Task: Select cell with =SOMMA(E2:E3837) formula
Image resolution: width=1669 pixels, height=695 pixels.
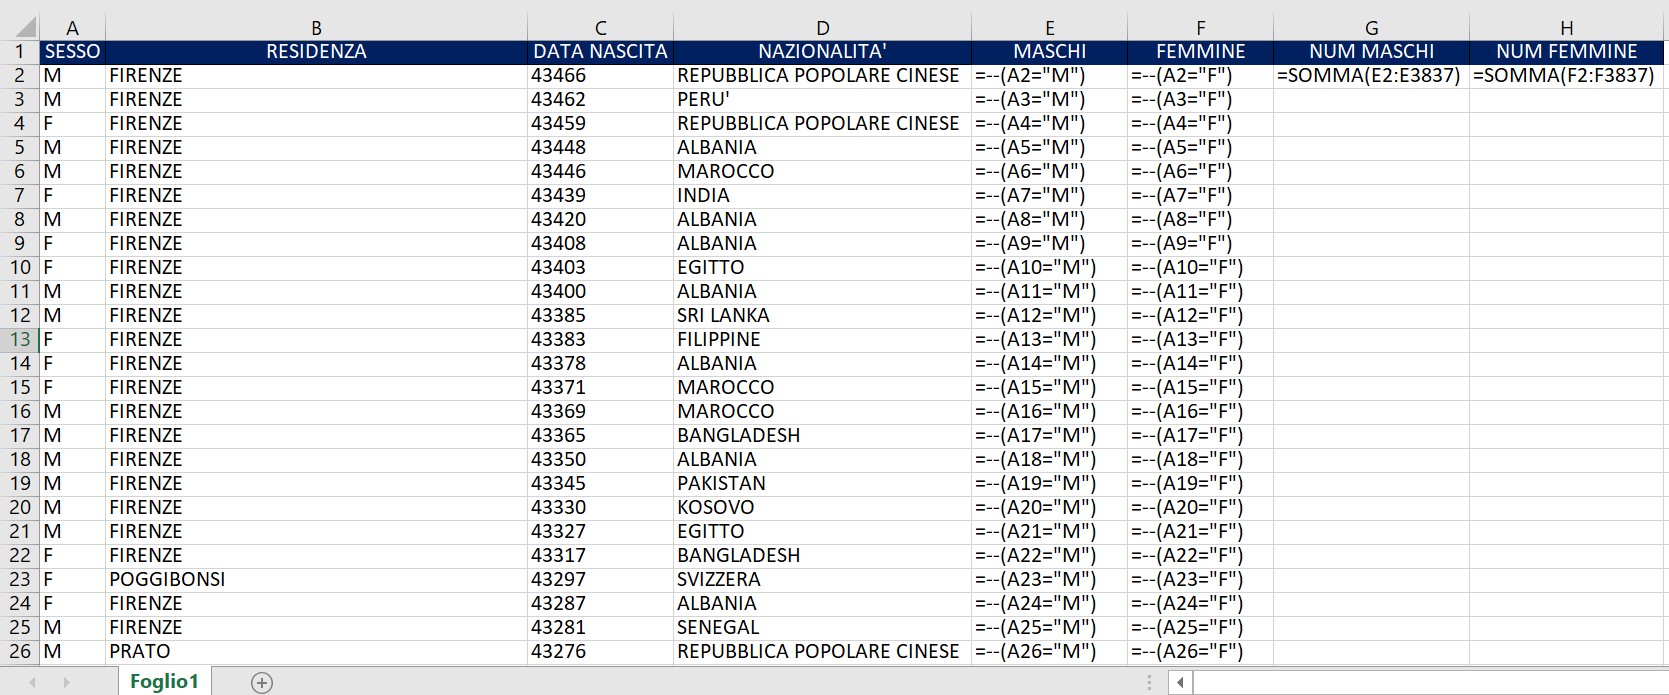Action: (1371, 76)
